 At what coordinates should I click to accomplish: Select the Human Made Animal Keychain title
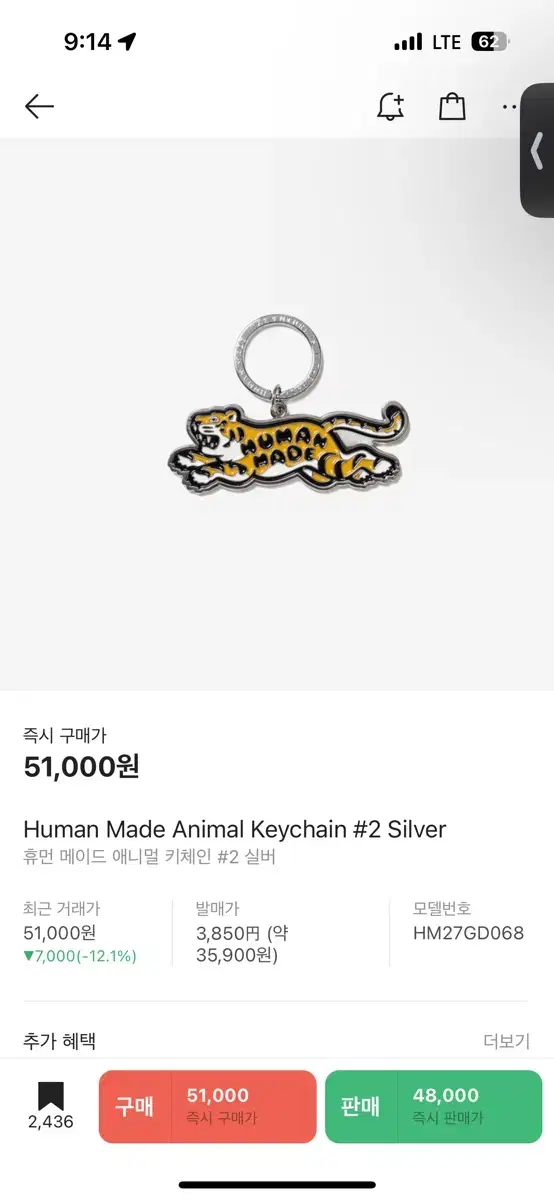pyautogui.click(x=234, y=829)
